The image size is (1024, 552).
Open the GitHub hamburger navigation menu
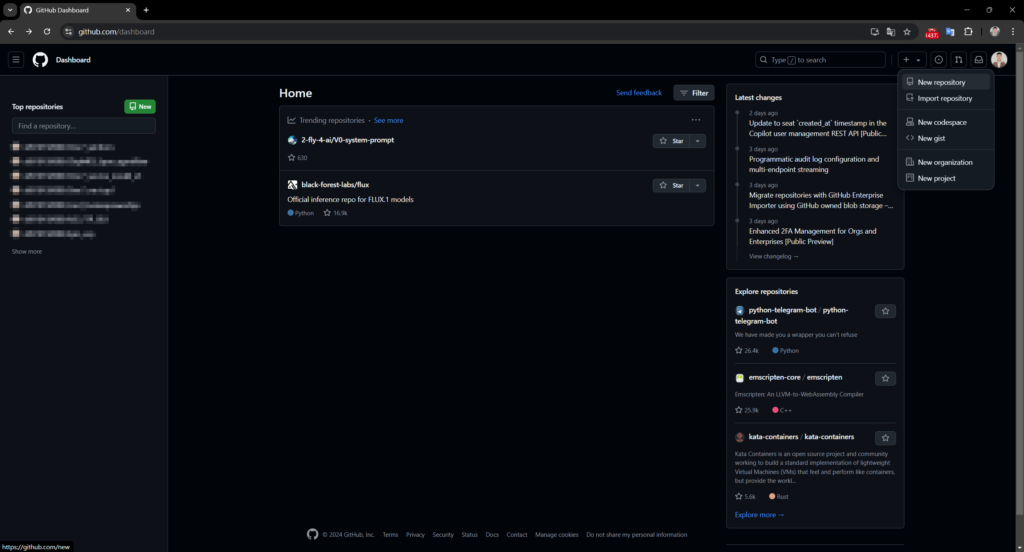tap(16, 59)
